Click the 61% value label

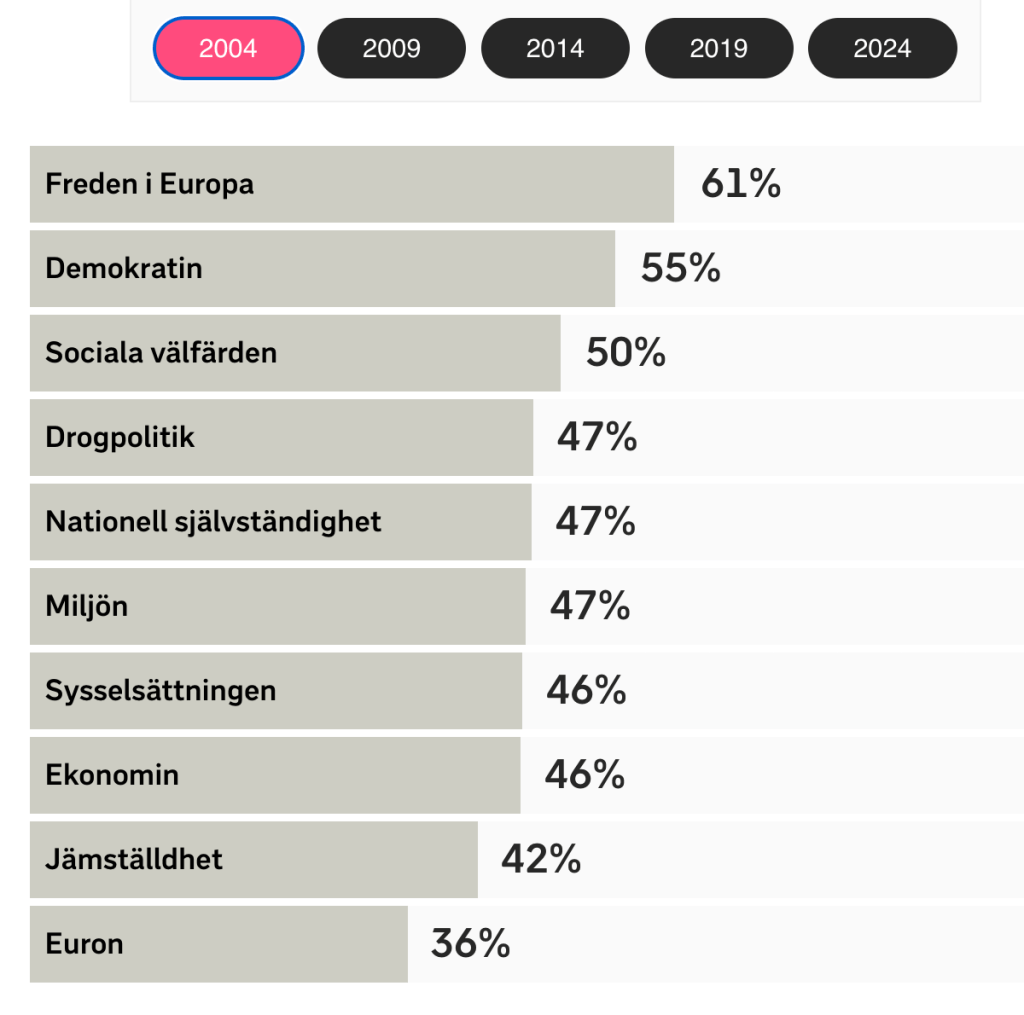tap(741, 184)
